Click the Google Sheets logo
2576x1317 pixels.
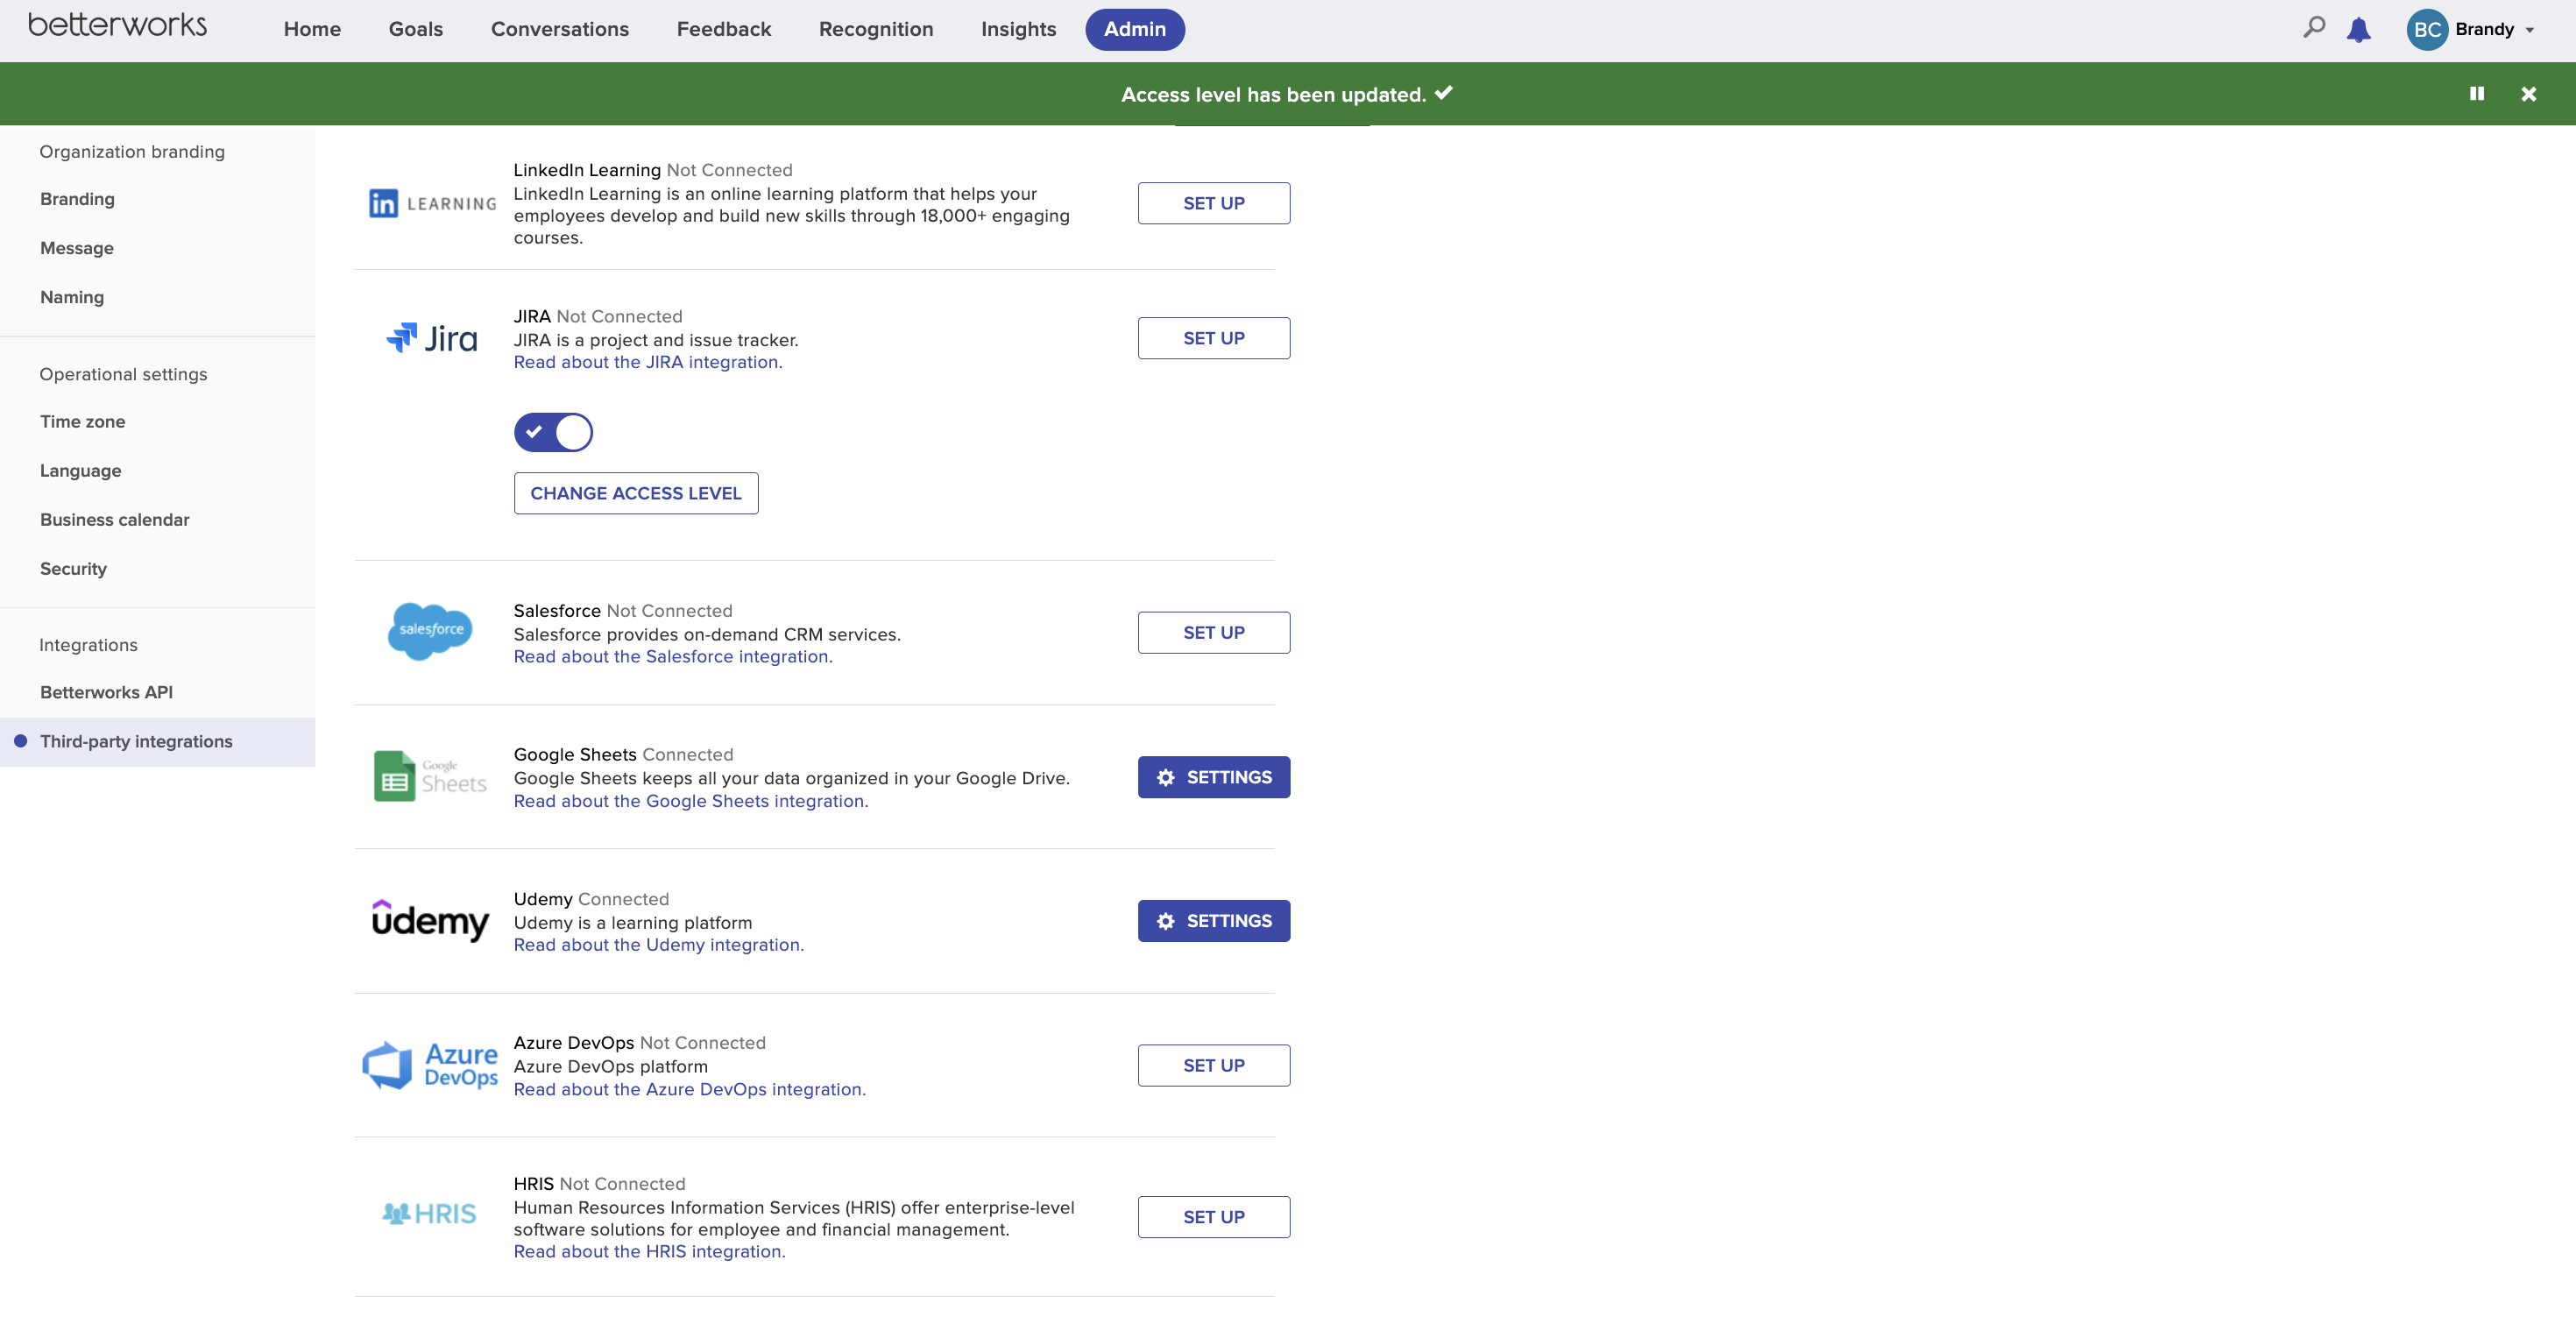[x=430, y=776]
